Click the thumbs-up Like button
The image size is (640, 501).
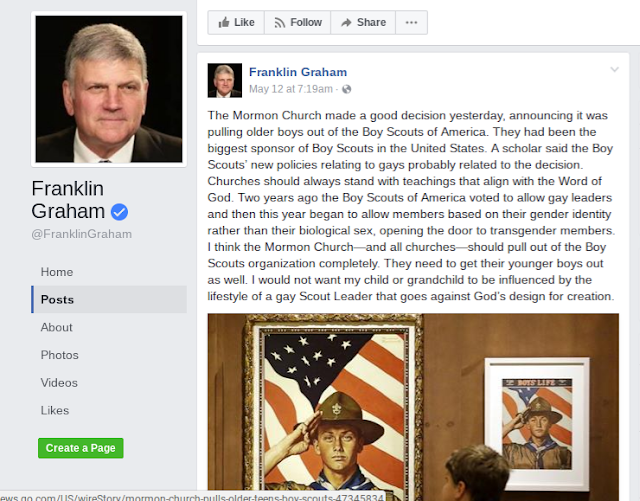pyautogui.click(x=236, y=22)
